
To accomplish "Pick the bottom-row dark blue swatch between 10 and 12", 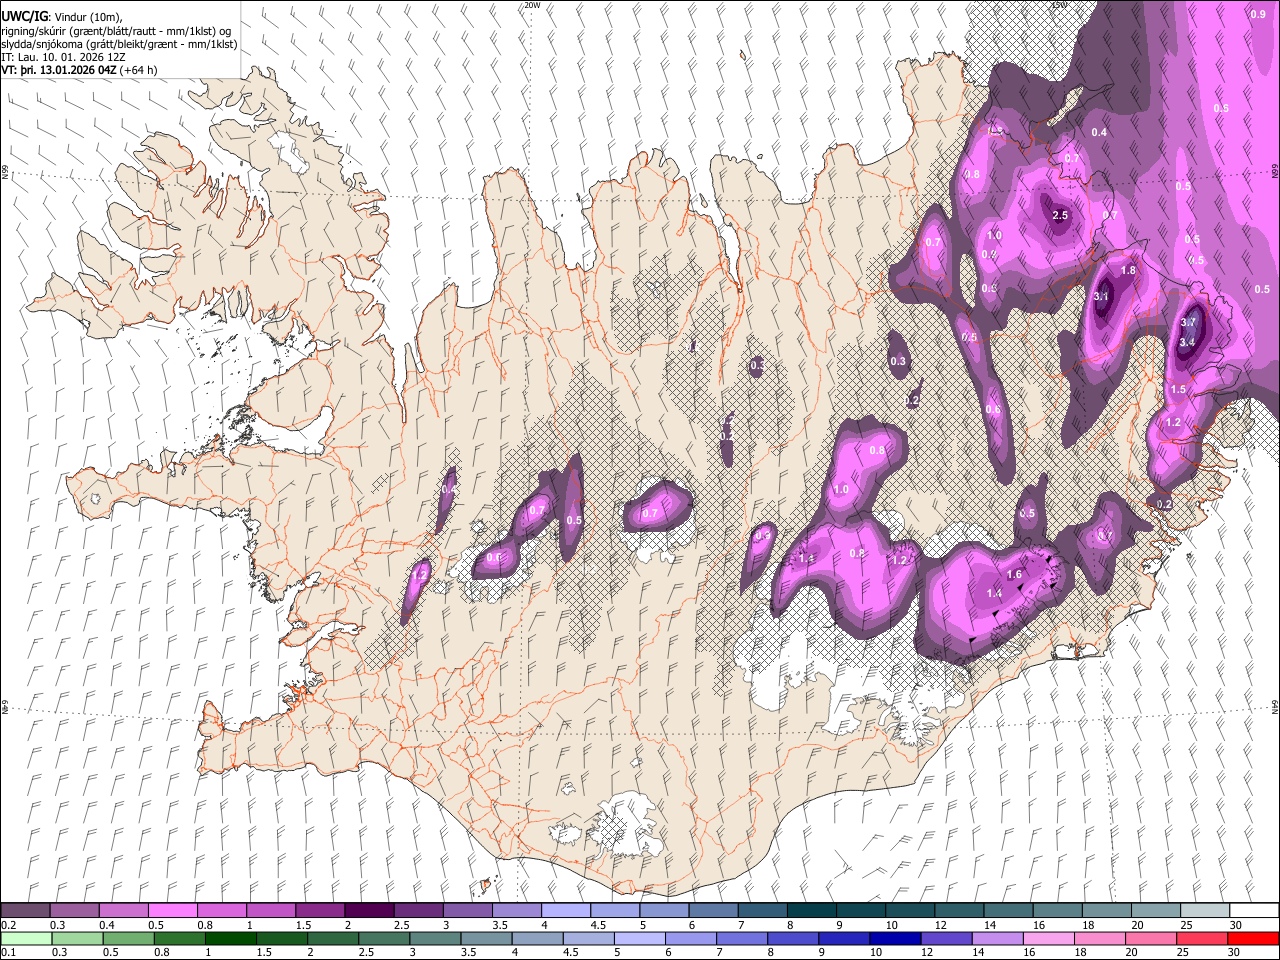I will tap(894, 939).
